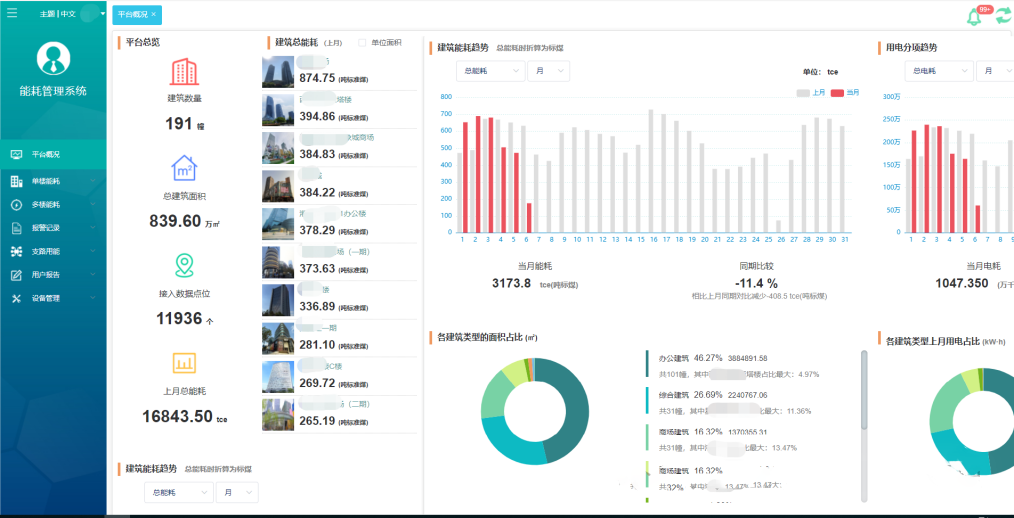Toggle the 当月 legend in energy trend chart
The image size is (1014, 518).
(845, 92)
